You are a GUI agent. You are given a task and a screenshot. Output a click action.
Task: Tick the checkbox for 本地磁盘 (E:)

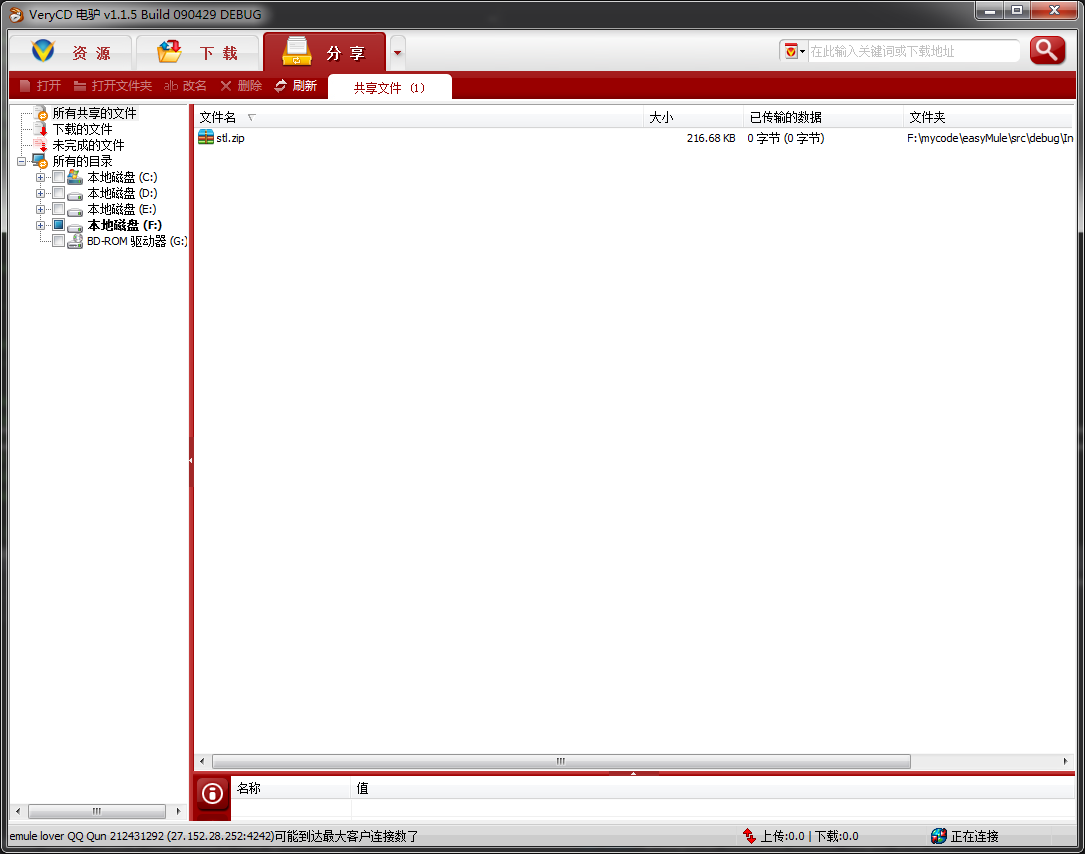pyautogui.click(x=59, y=209)
